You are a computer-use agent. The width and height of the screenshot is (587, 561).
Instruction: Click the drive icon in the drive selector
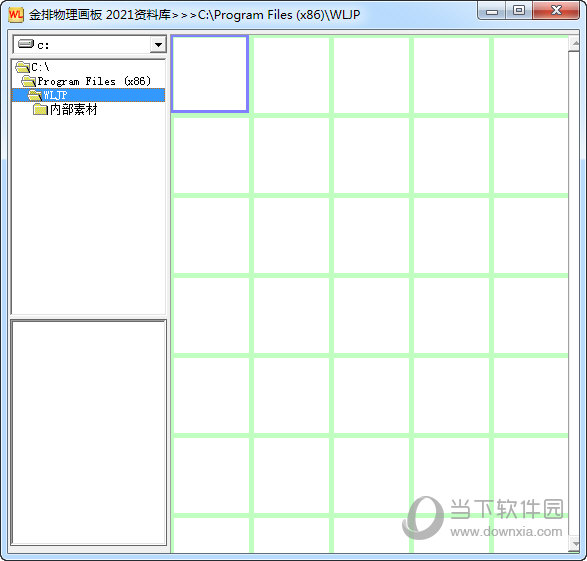tap(26, 44)
